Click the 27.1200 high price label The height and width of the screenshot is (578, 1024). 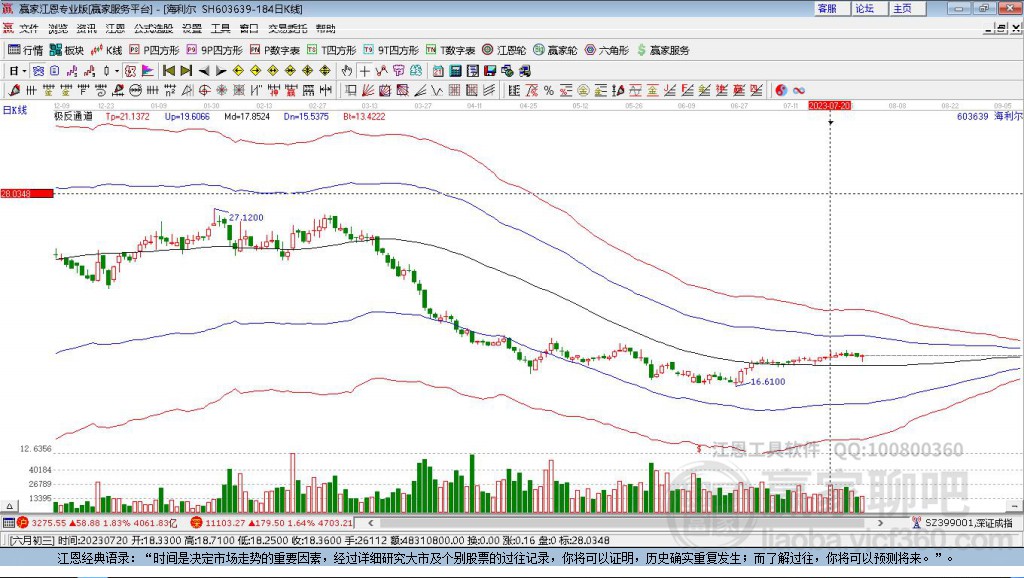(x=246, y=217)
